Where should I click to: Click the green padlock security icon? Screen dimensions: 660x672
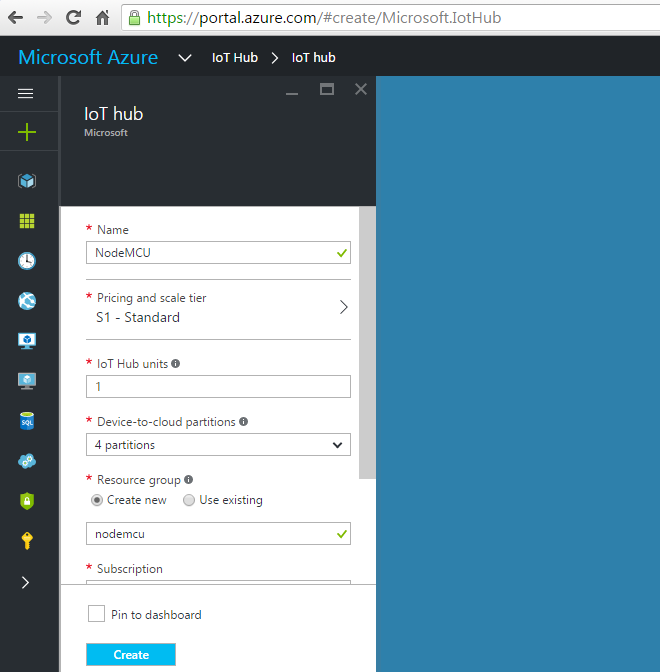point(134,18)
